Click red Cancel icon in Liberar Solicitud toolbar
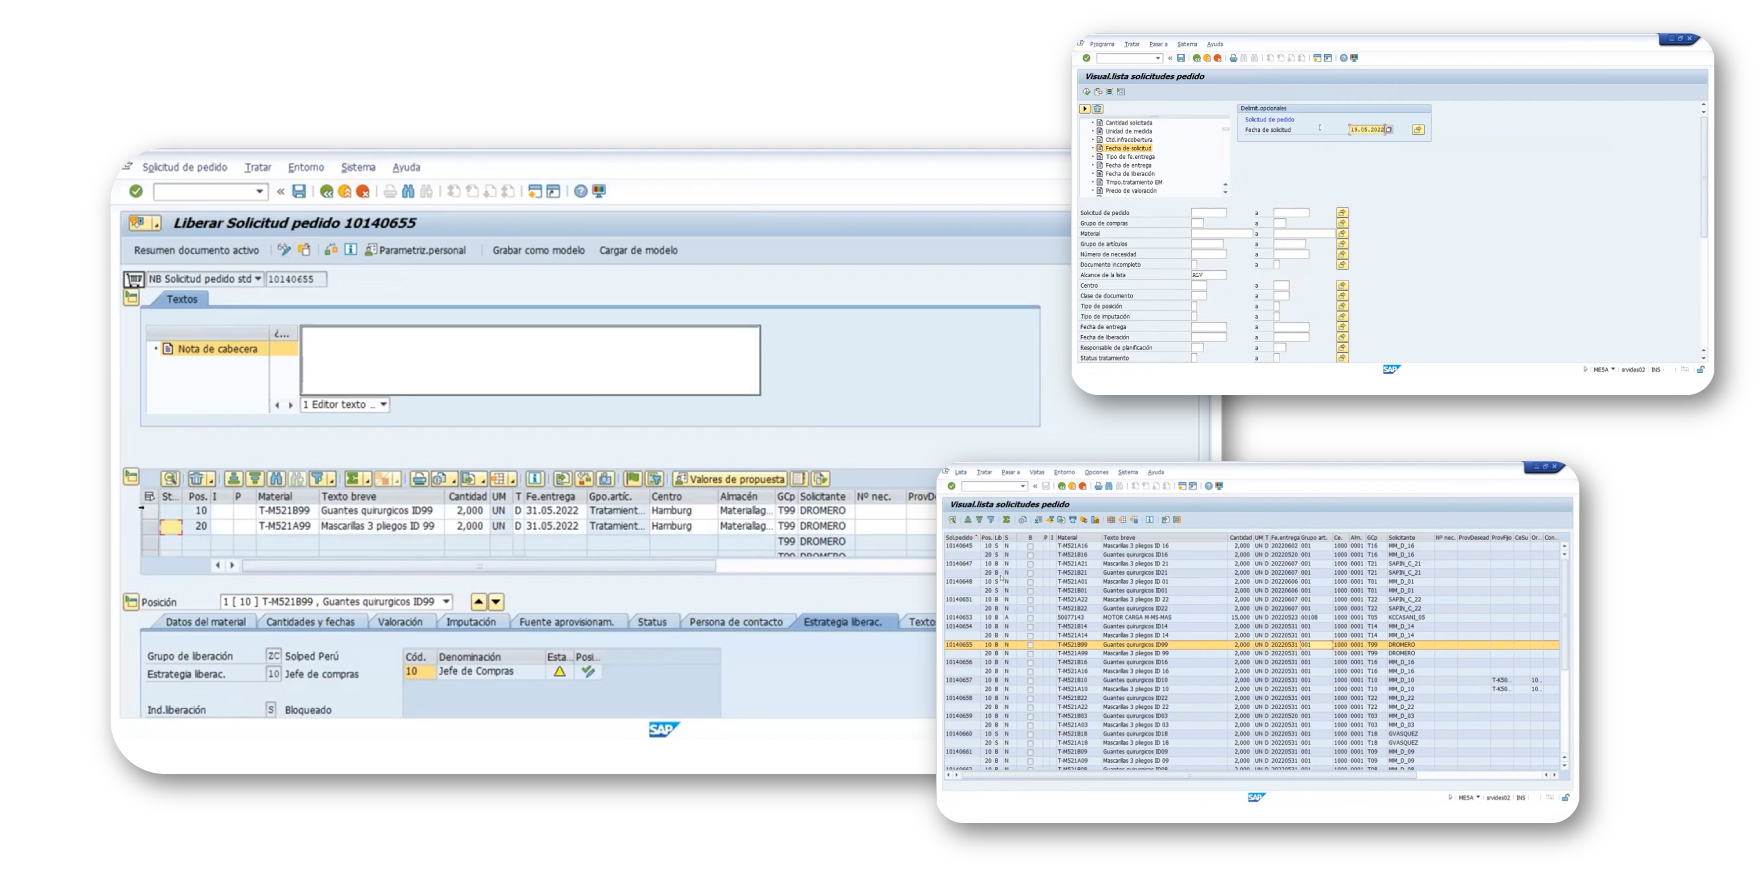This screenshot has height=870, width=1762. 363,191
